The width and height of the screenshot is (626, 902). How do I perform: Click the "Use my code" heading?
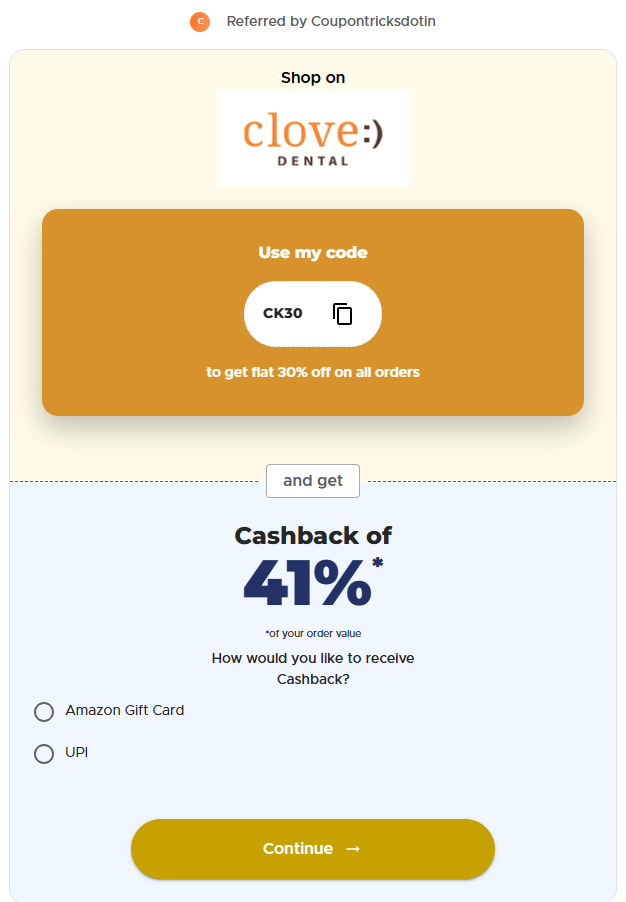pyautogui.click(x=313, y=253)
